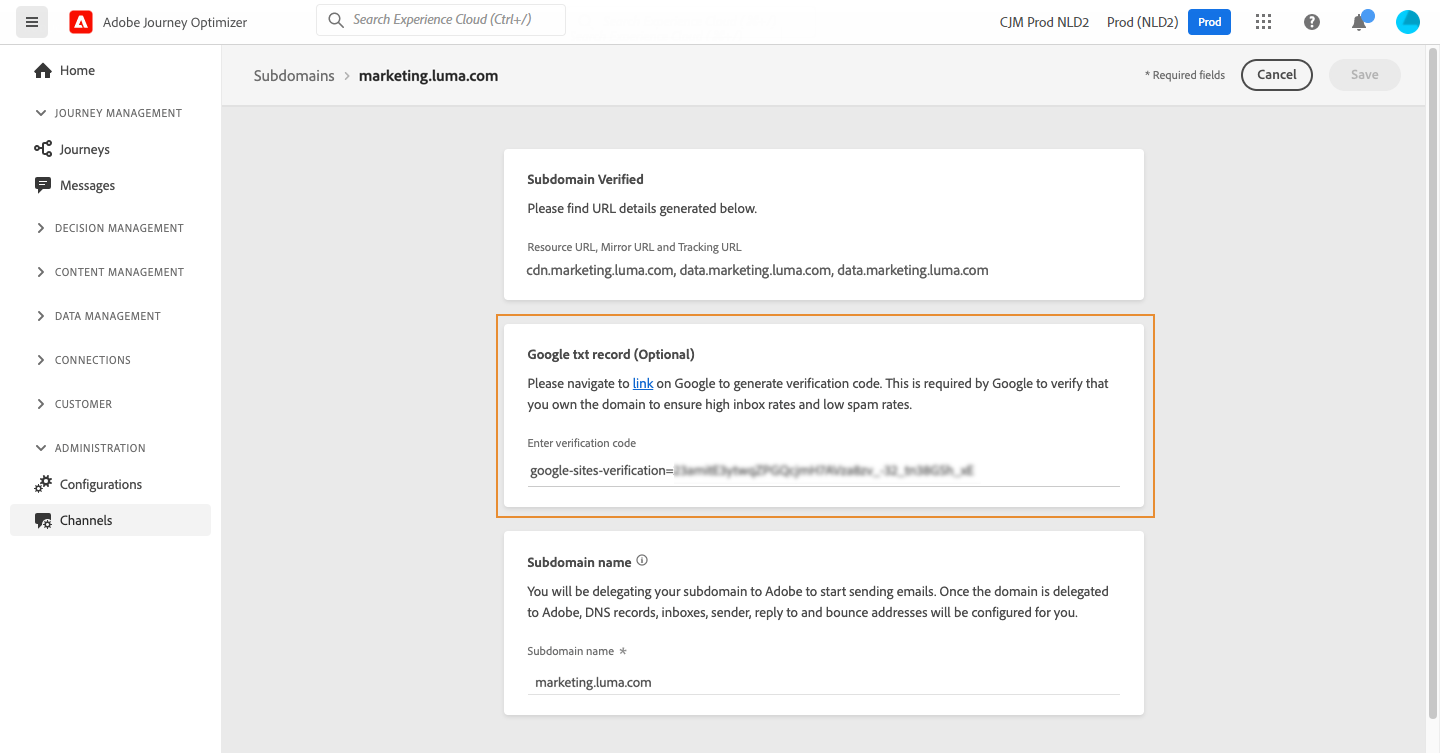The width and height of the screenshot is (1440, 753).
Task: Open the app switcher grid icon
Action: (x=1263, y=22)
